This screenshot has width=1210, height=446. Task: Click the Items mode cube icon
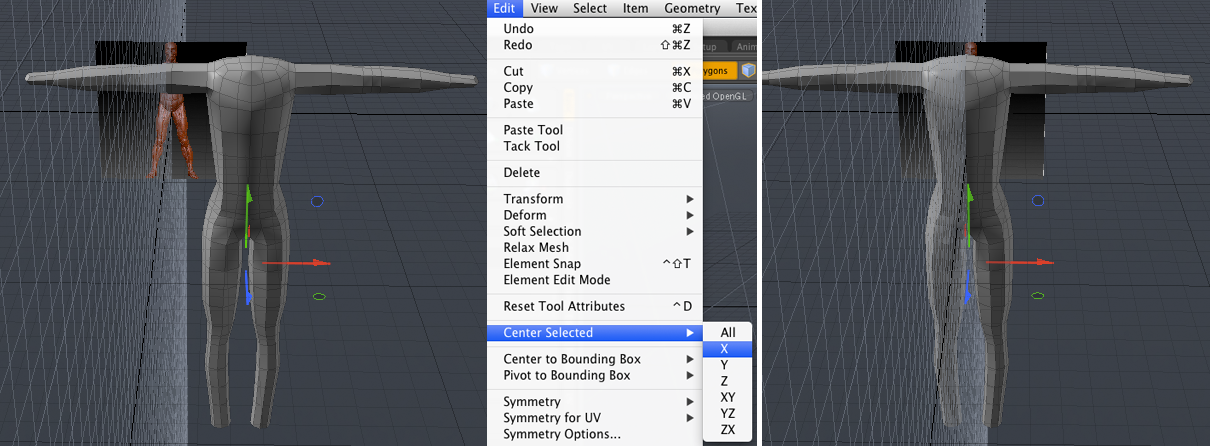click(x=747, y=71)
